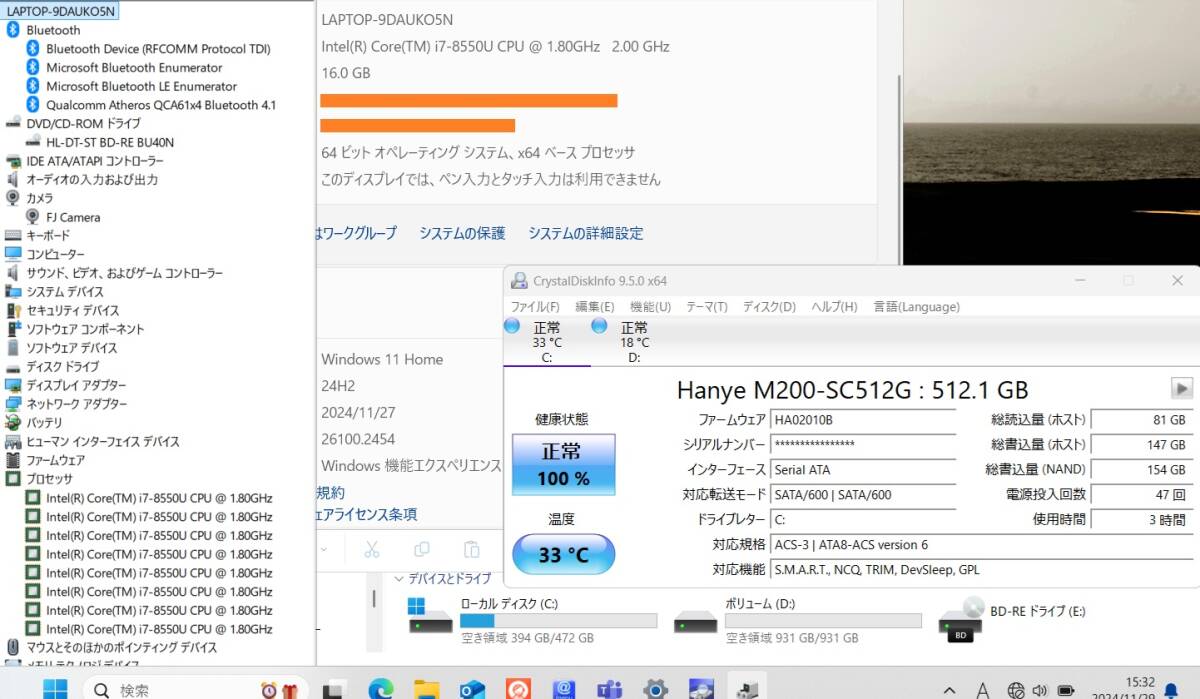Open the ファイル(F) menu in CrystalDiskInfo
This screenshot has width=1200, height=699.
click(x=533, y=307)
